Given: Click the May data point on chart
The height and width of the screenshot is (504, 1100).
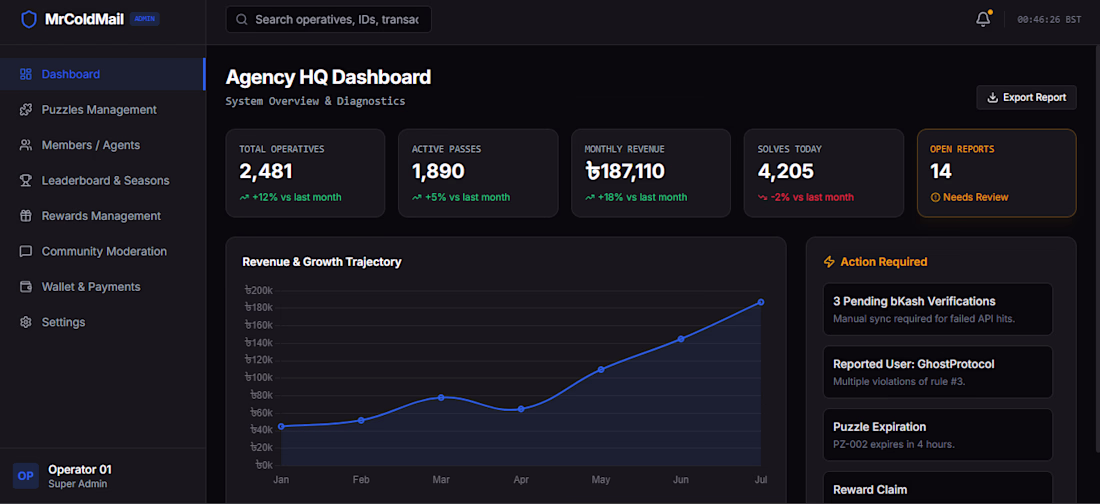Looking at the screenshot, I should [601, 369].
